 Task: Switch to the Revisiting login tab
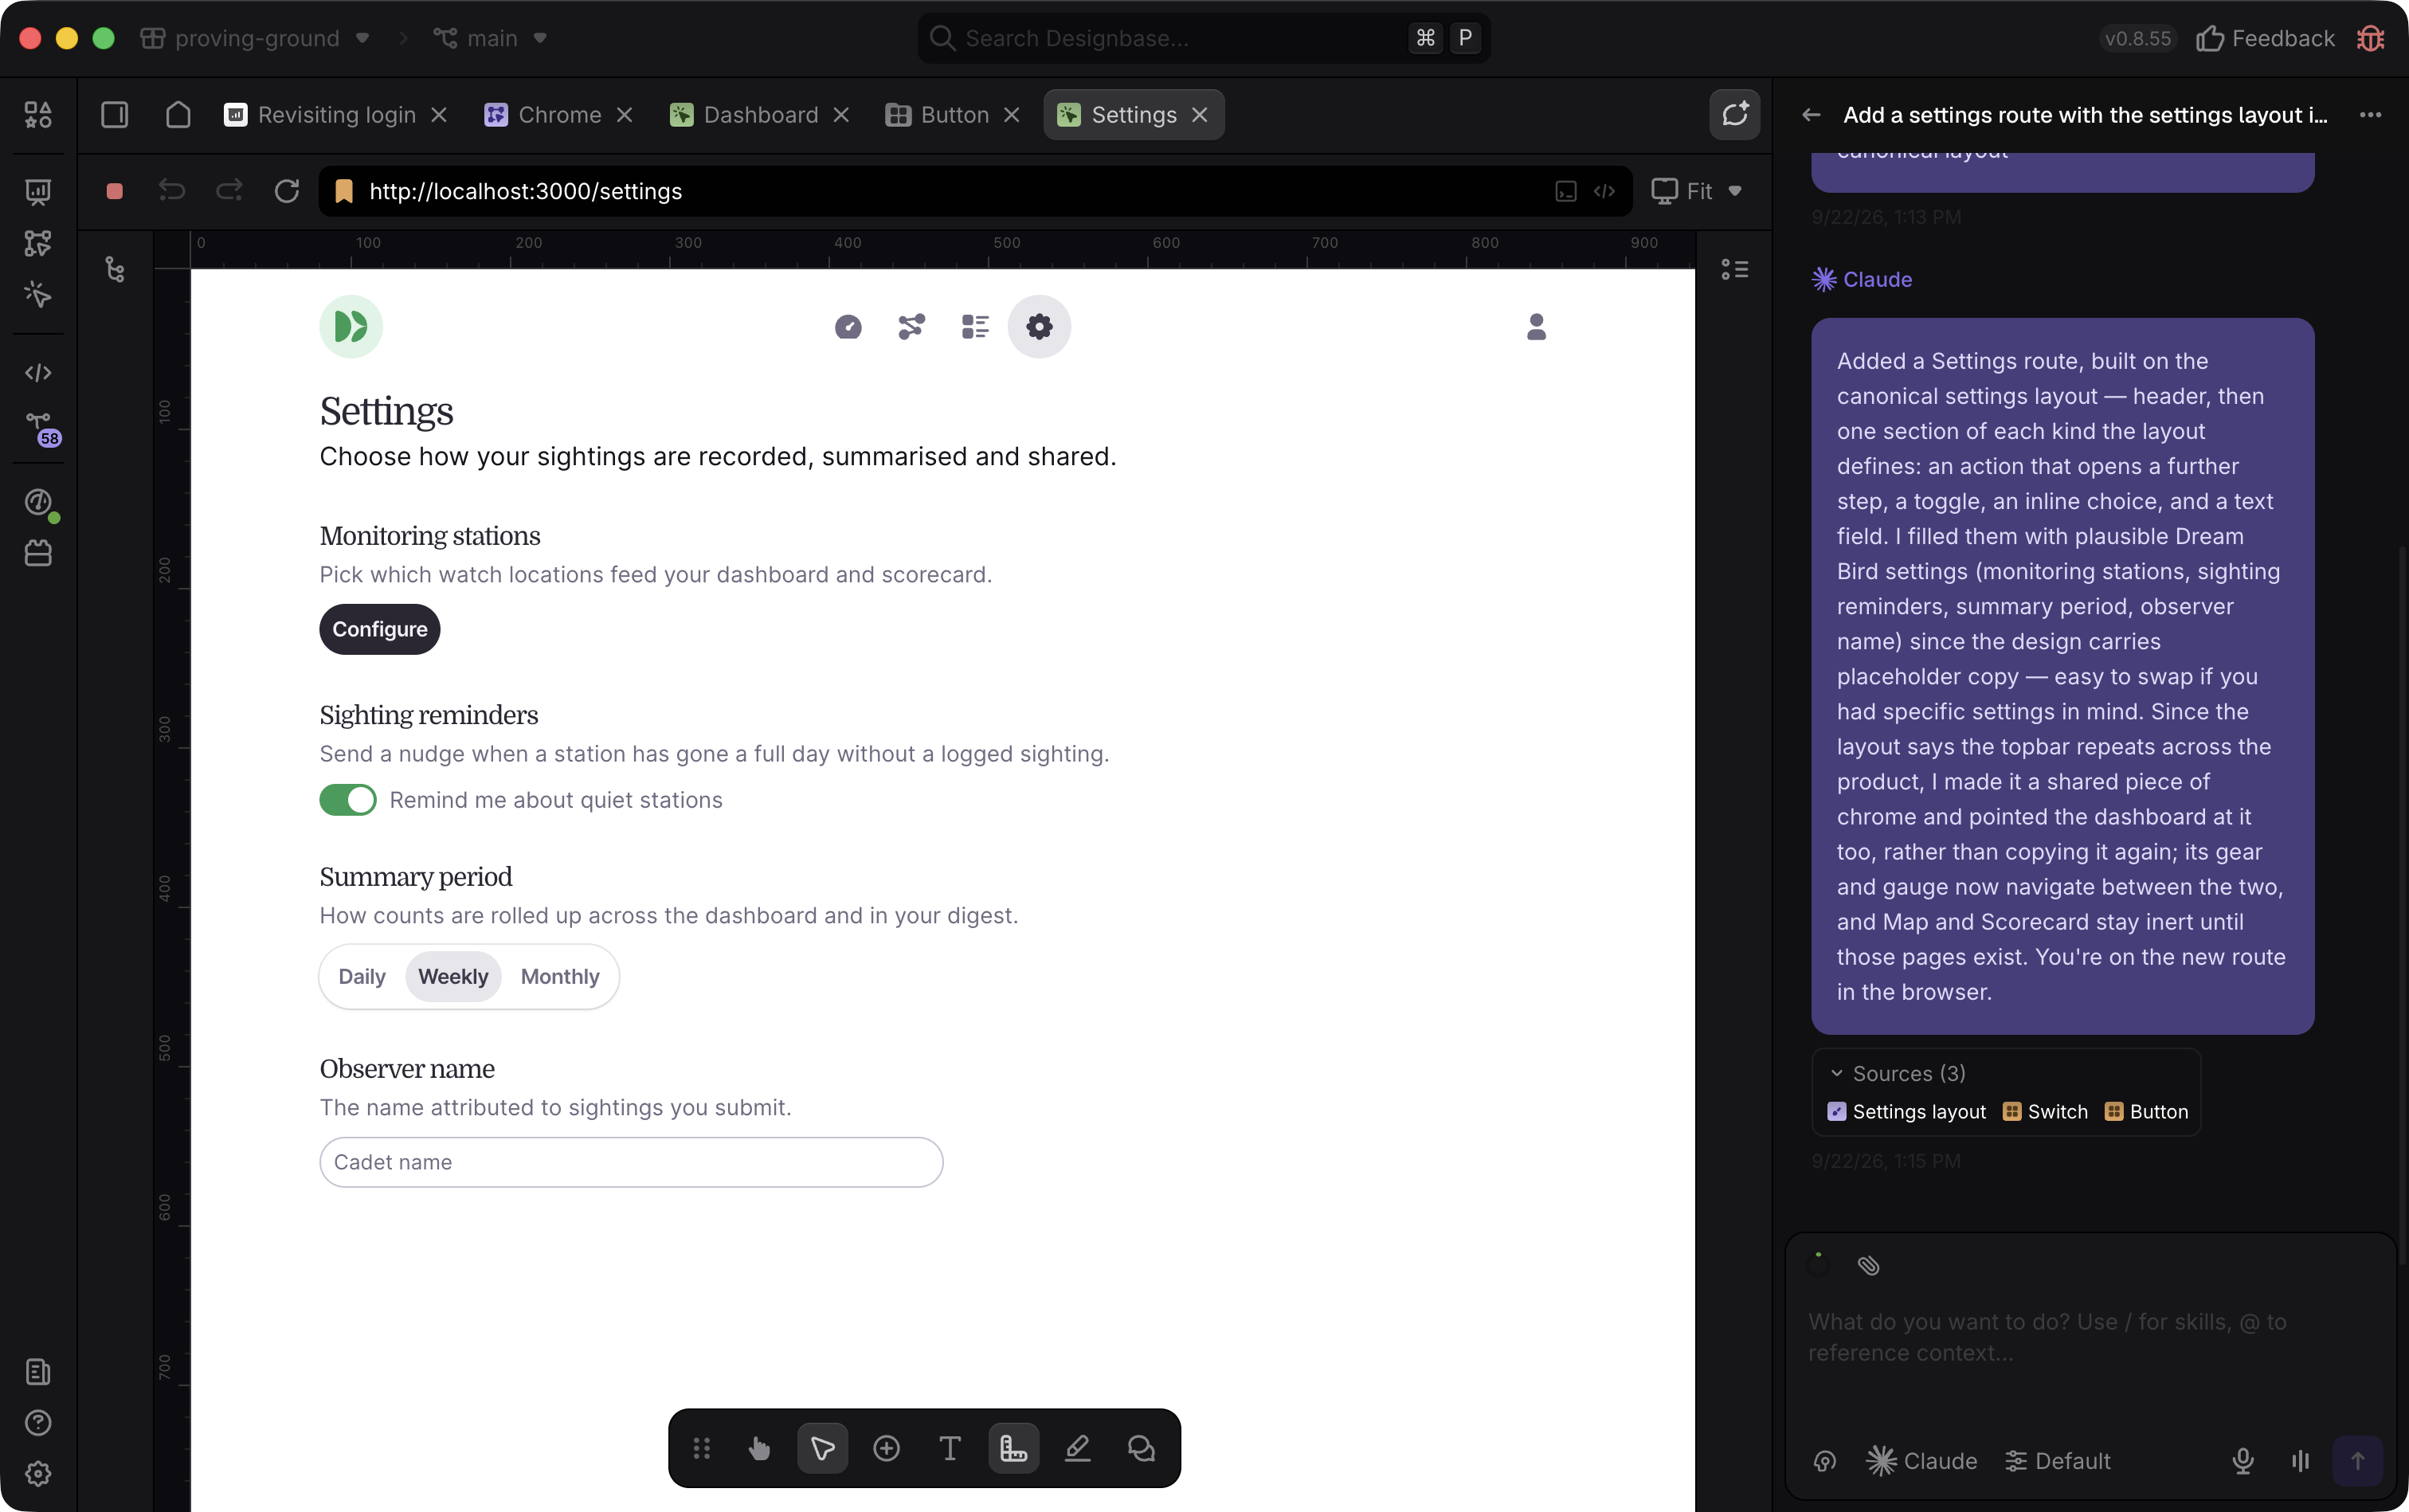click(336, 115)
